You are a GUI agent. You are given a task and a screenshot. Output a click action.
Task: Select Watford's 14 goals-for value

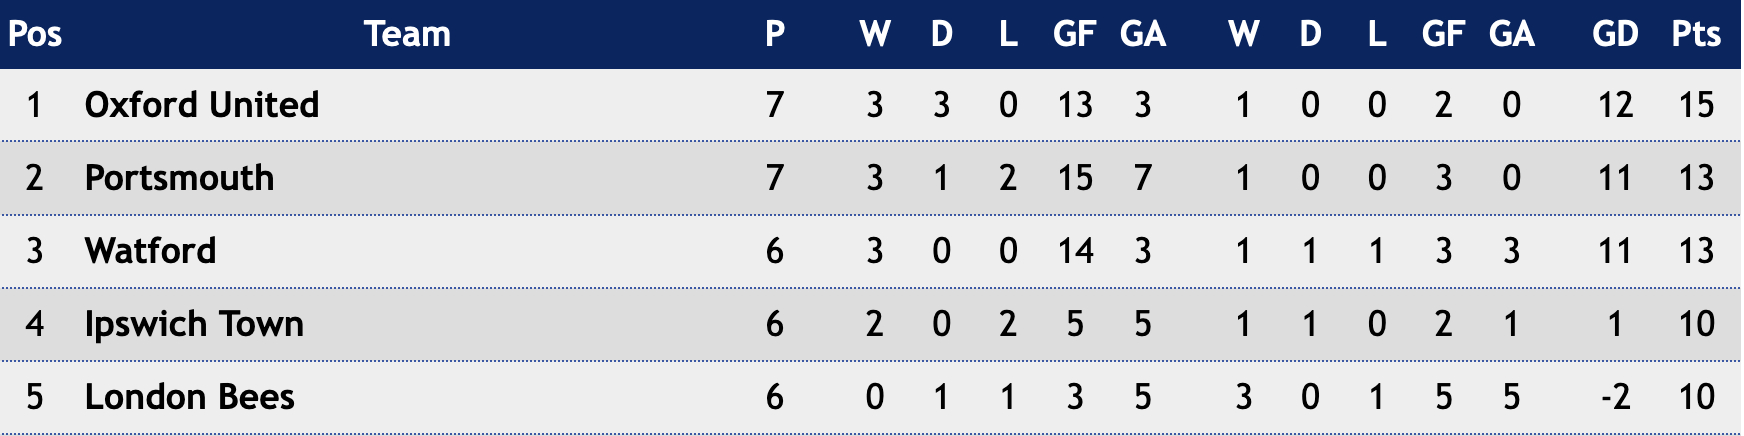(x=1075, y=251)
